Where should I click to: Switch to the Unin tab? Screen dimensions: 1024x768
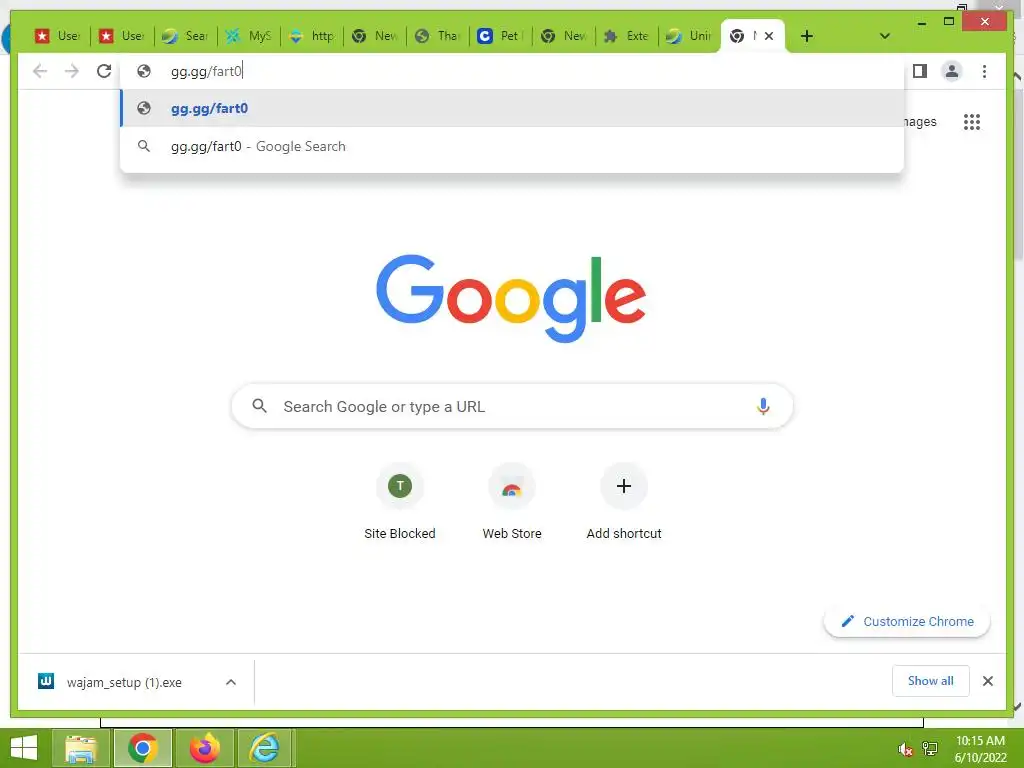(690, 36)
